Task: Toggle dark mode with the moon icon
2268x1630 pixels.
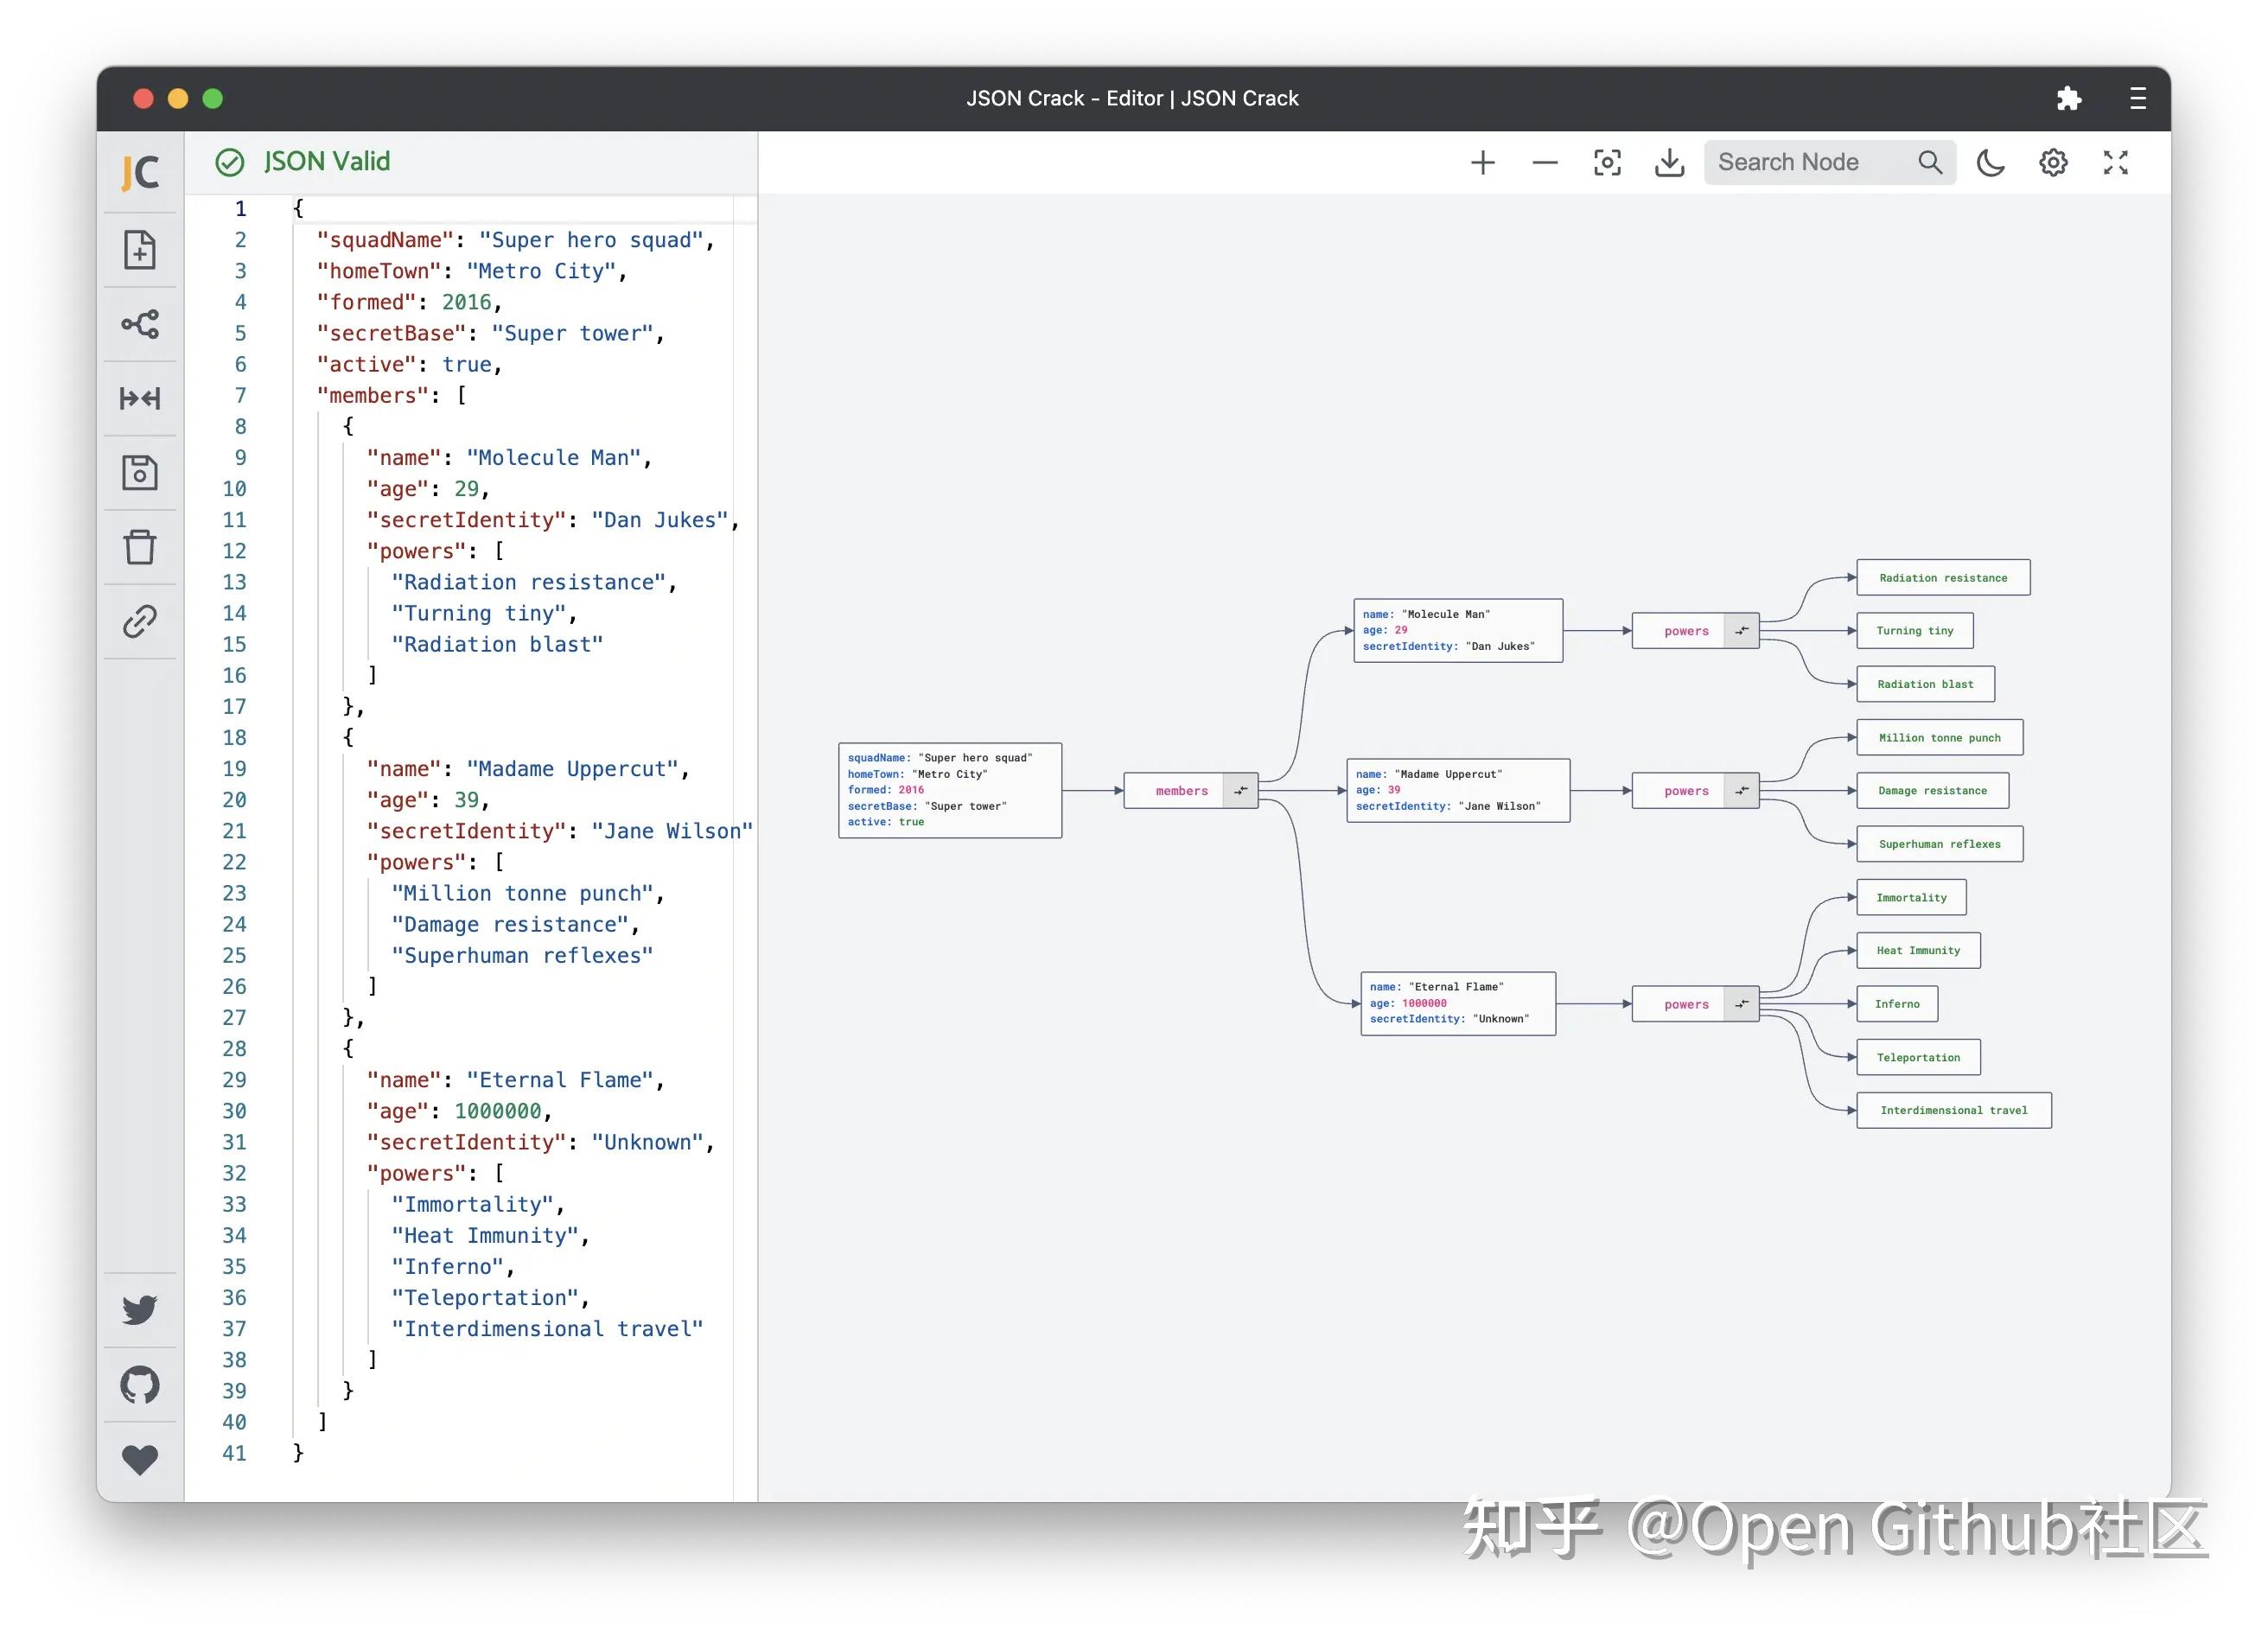Action: pyautogui.click(x=1990, y=162)
